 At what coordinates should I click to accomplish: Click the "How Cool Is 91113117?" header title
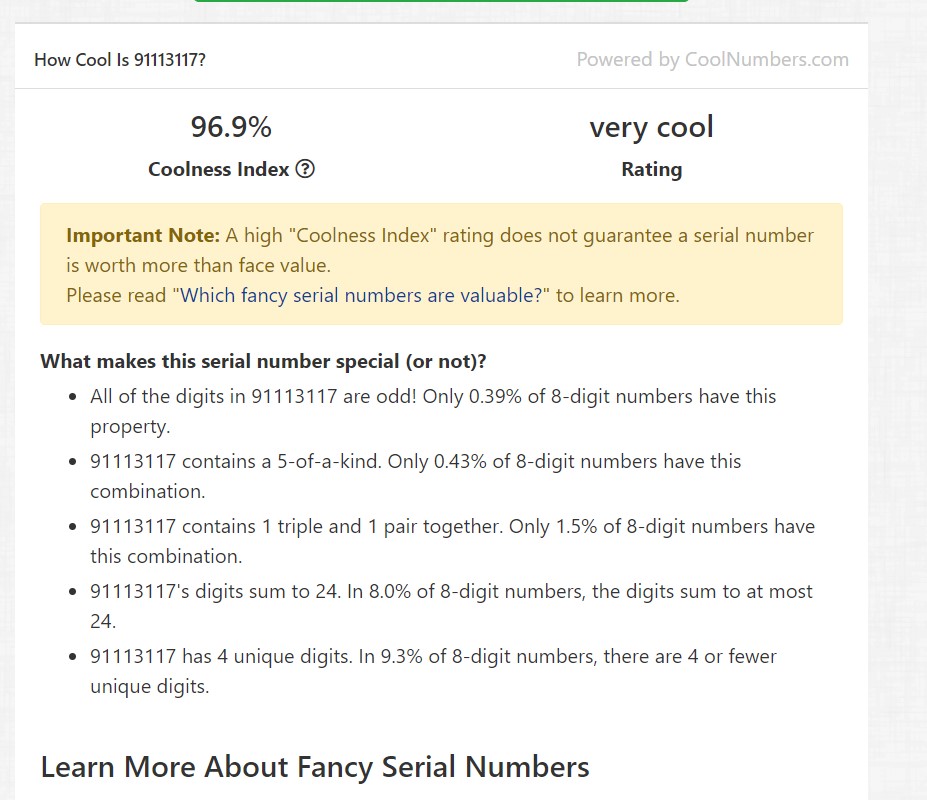[x=120, y=59]
